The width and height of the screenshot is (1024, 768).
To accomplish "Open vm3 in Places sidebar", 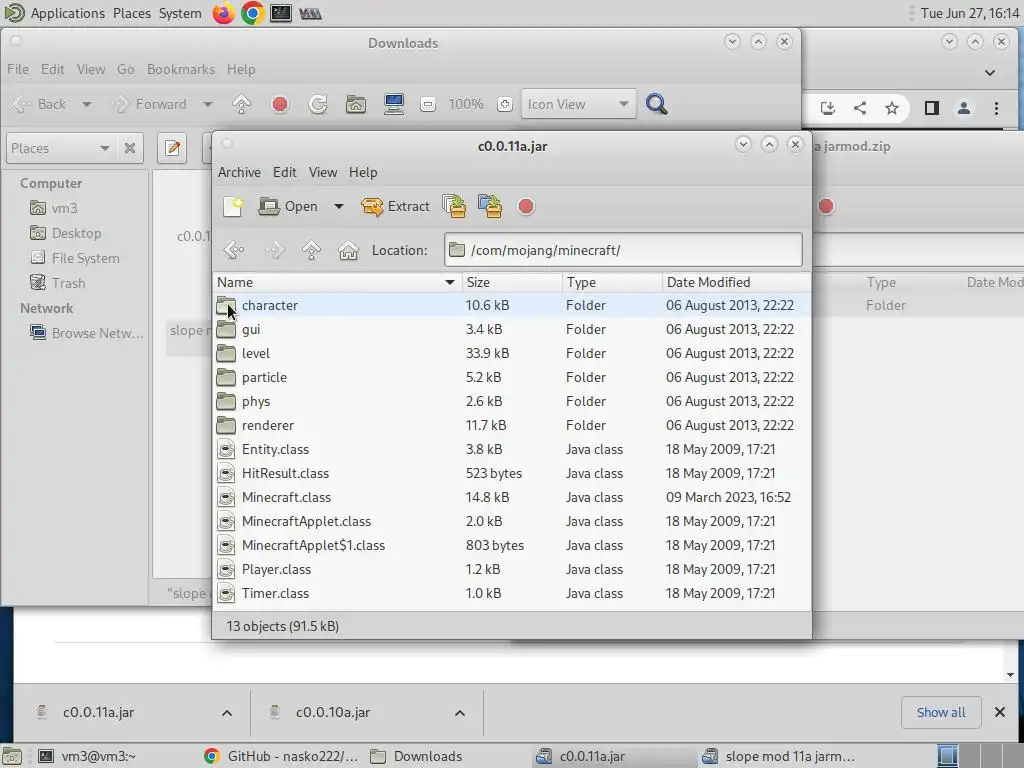I will tap(54, 208).
